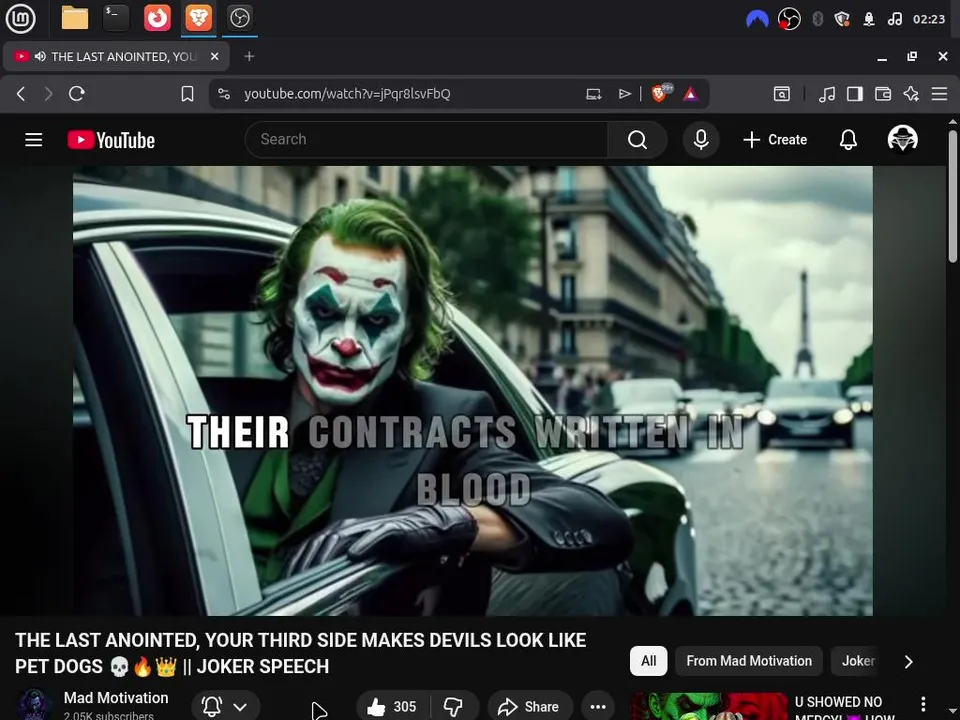
Task: Search with your voice microphone button
Action: point(701,140)
